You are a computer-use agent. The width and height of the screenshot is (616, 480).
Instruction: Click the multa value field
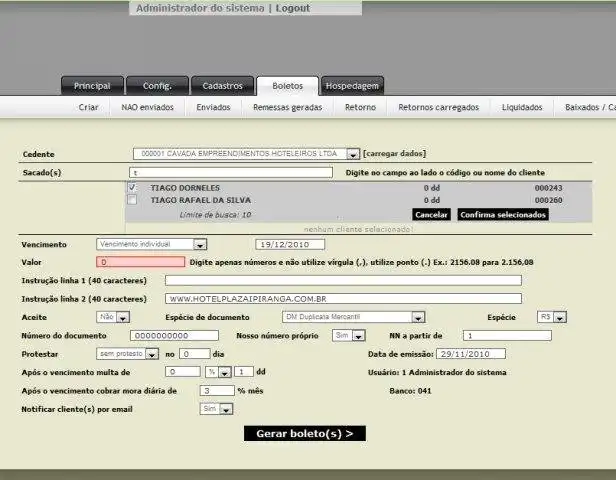pyautogui.click(x=183, y=372)
